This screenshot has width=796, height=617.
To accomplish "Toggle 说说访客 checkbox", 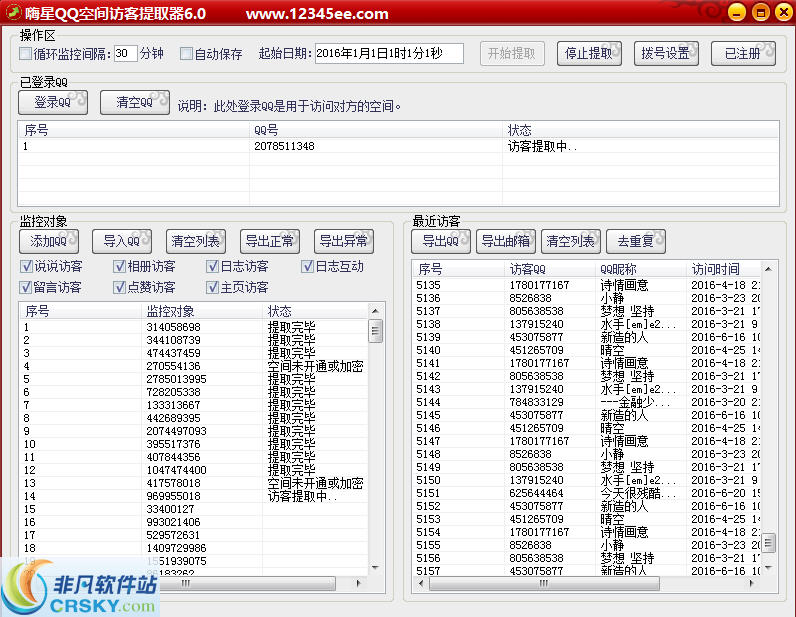I will pos(26,266).
